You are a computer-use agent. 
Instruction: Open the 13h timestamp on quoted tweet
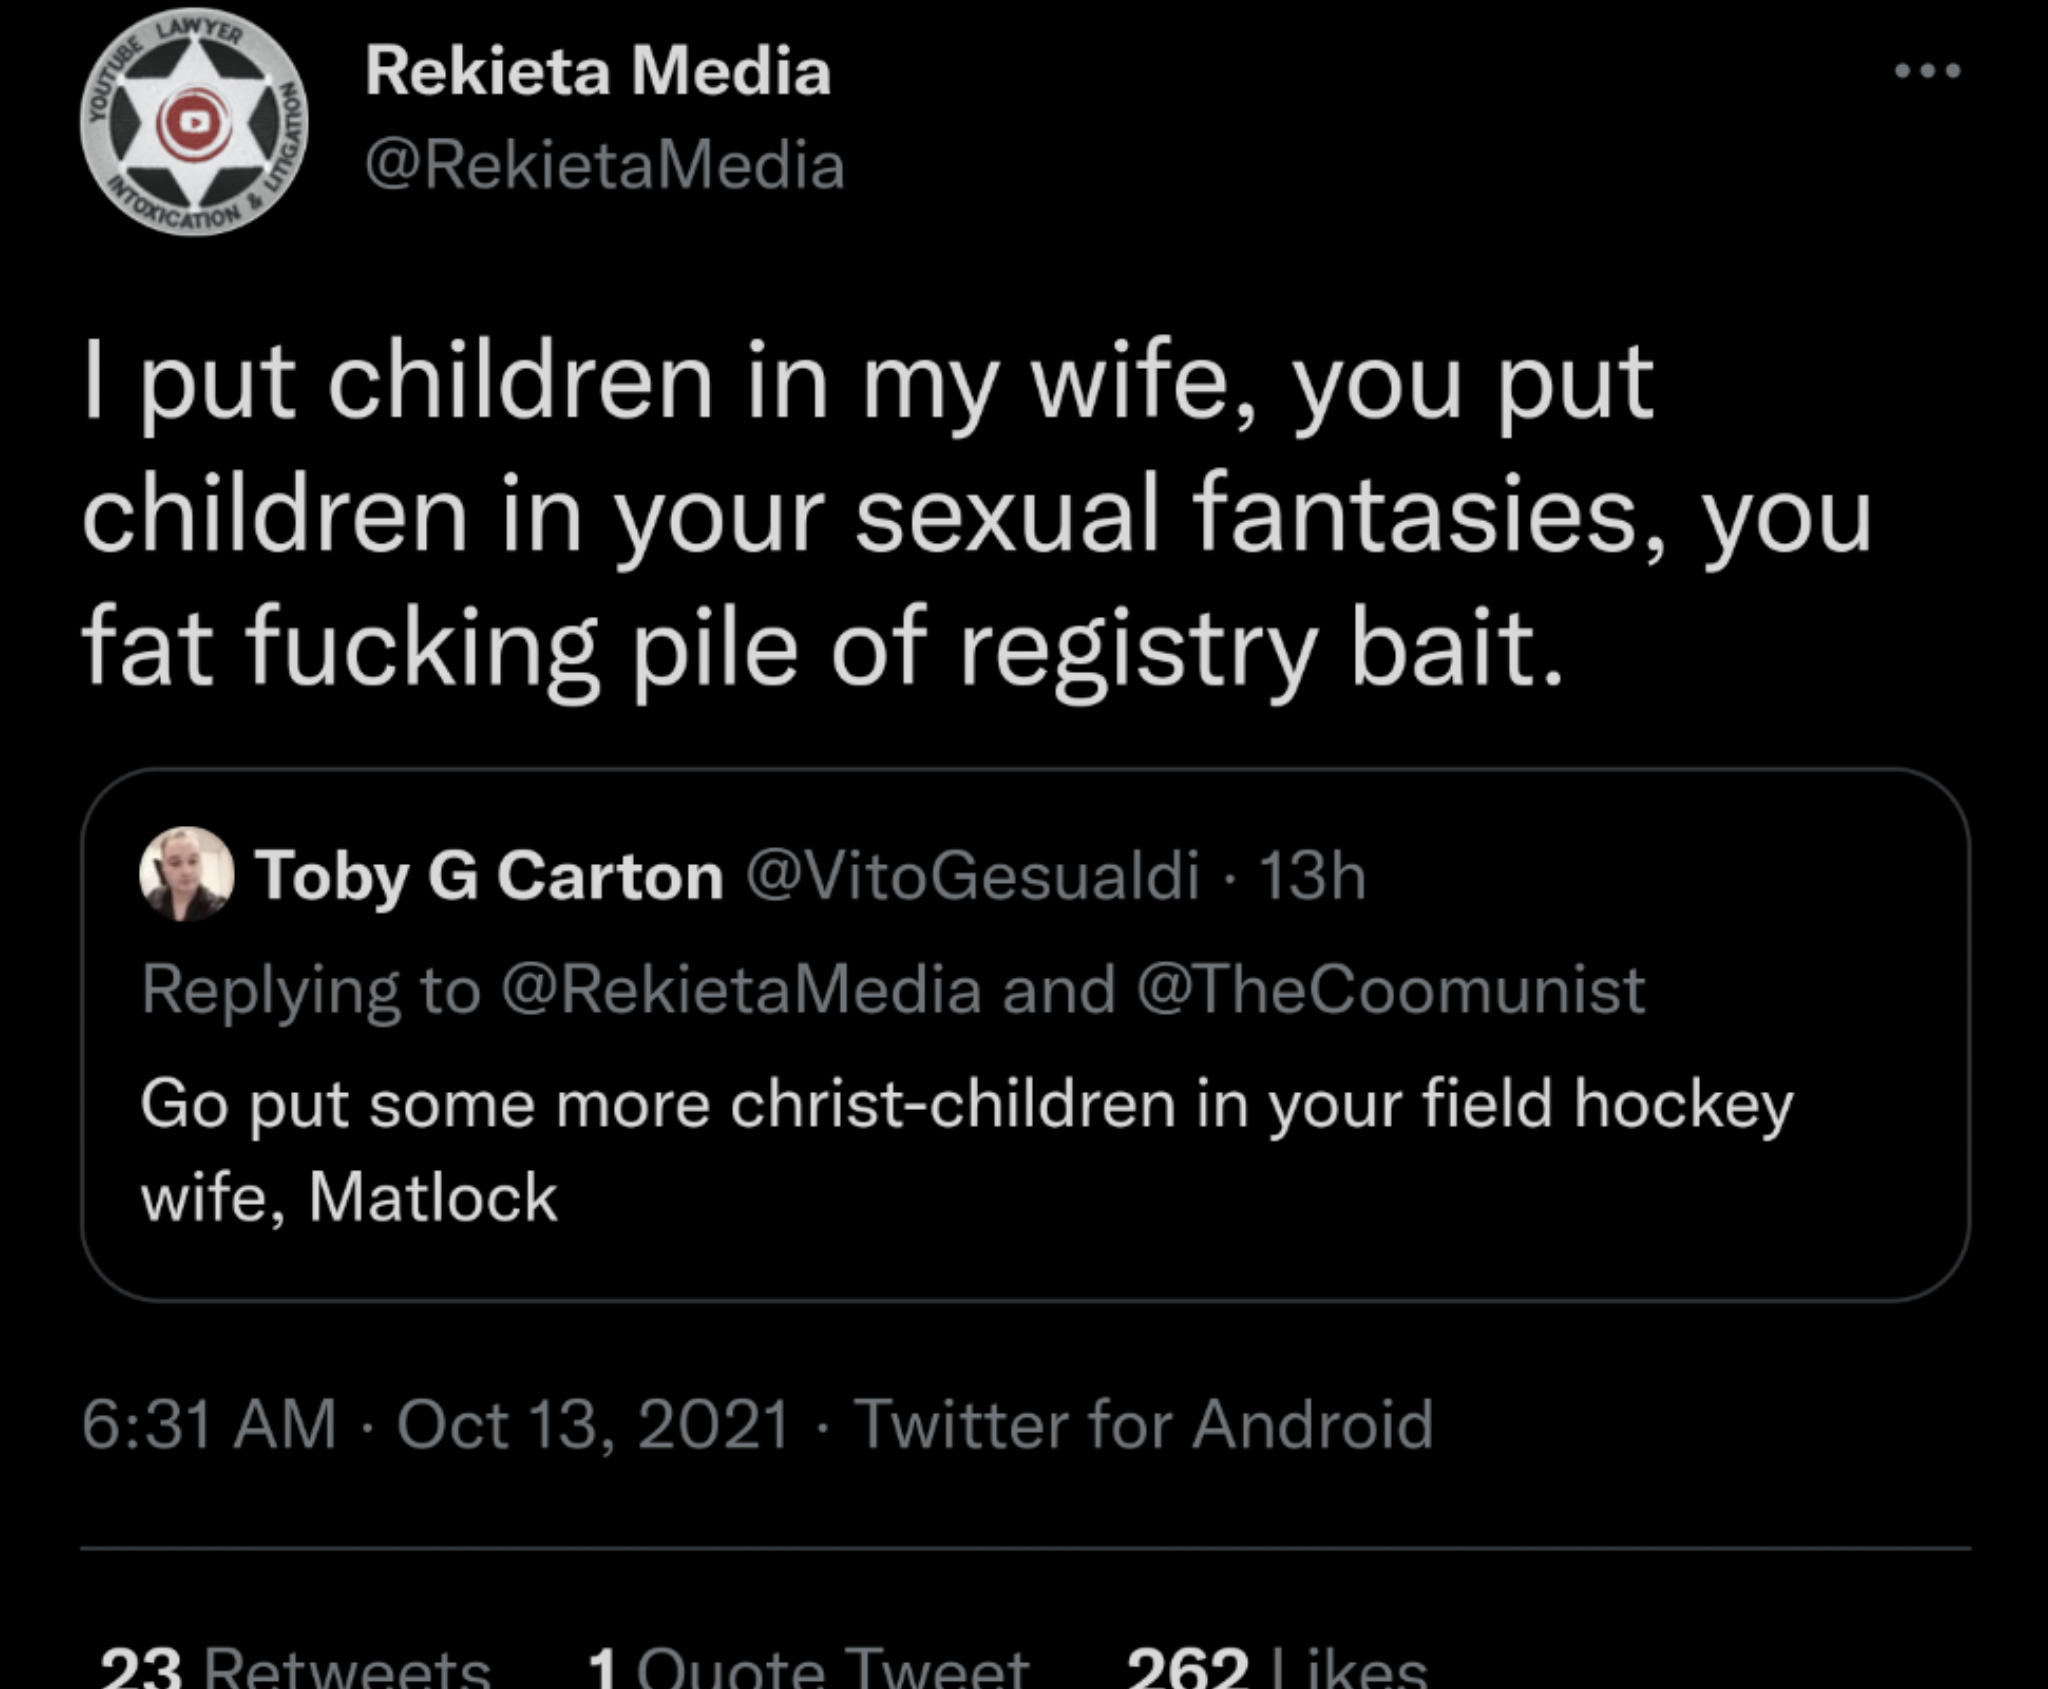pyautogui.click(x=1313, y=876)
